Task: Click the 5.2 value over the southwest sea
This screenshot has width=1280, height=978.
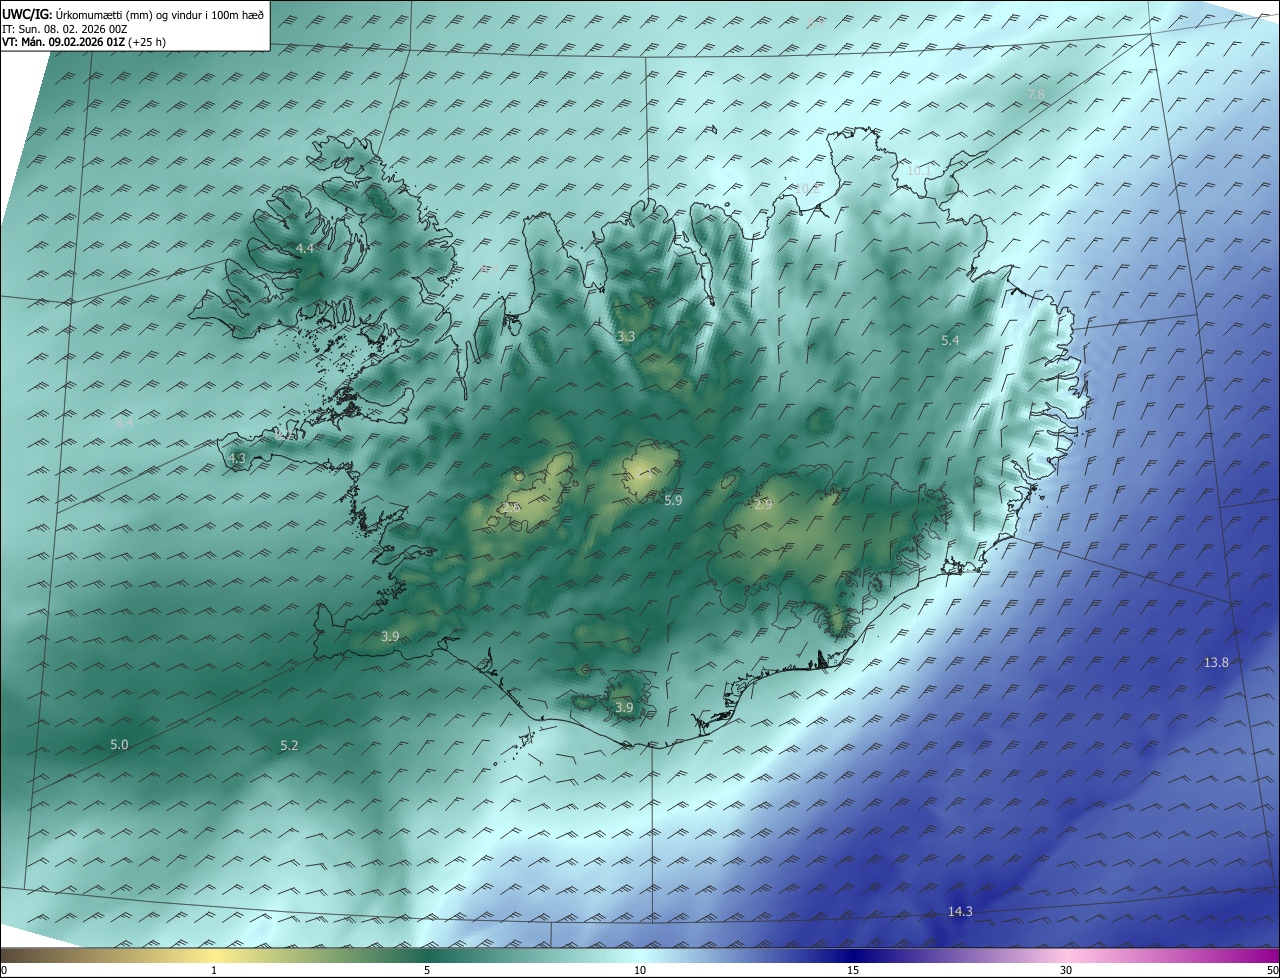Action: 289,746
